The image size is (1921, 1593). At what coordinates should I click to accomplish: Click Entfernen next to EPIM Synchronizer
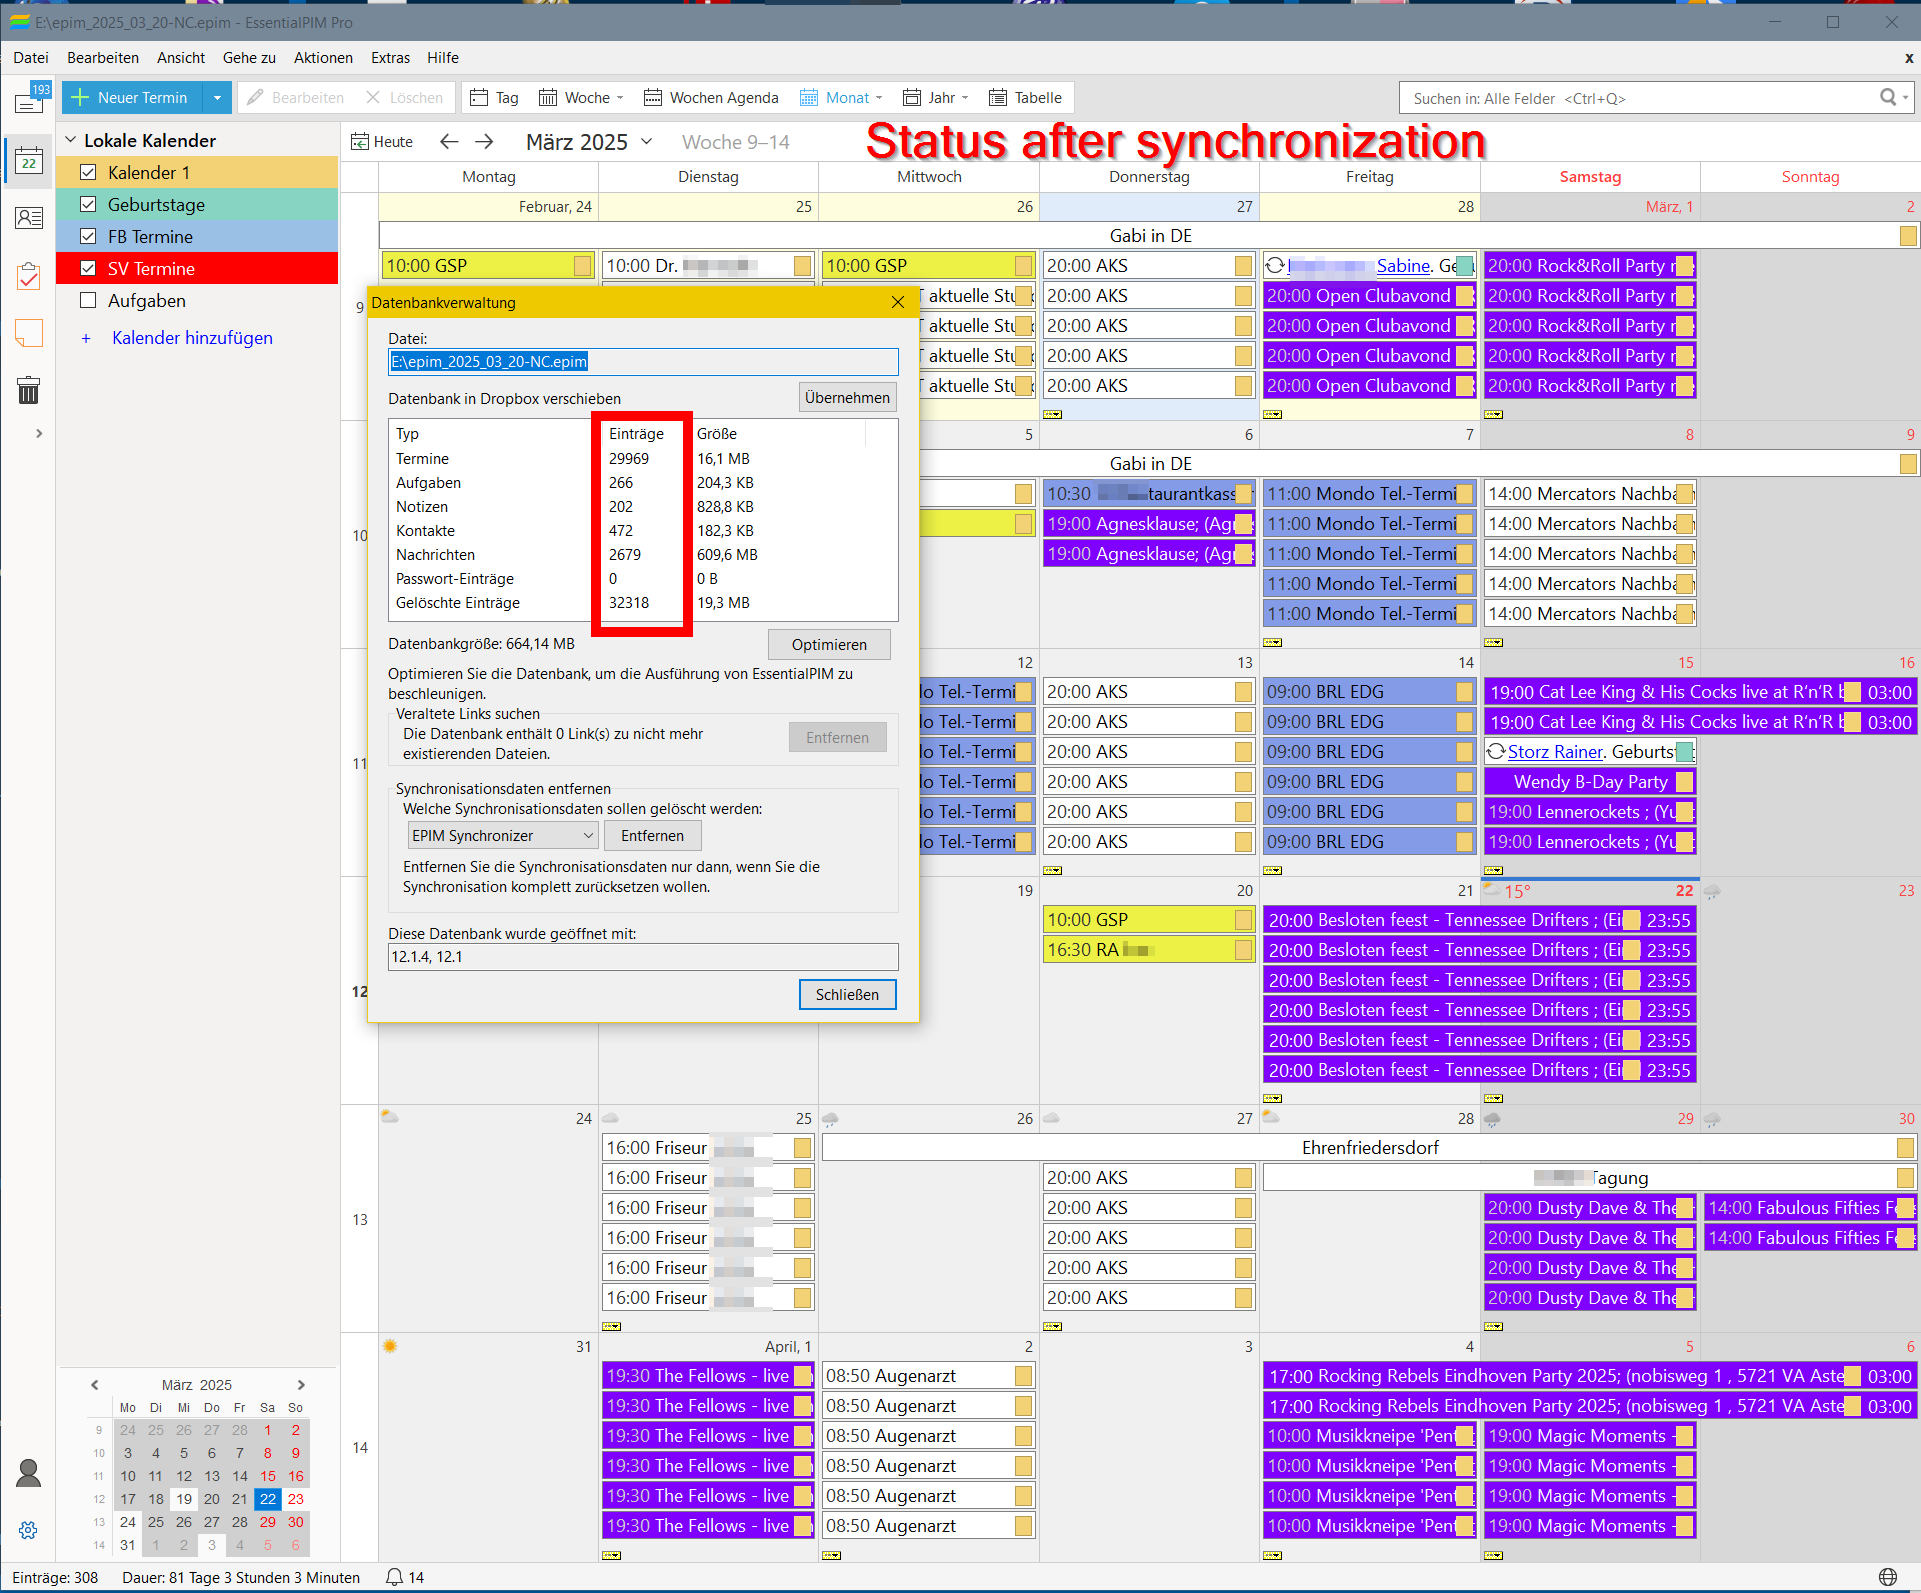[x=652, y=835]
